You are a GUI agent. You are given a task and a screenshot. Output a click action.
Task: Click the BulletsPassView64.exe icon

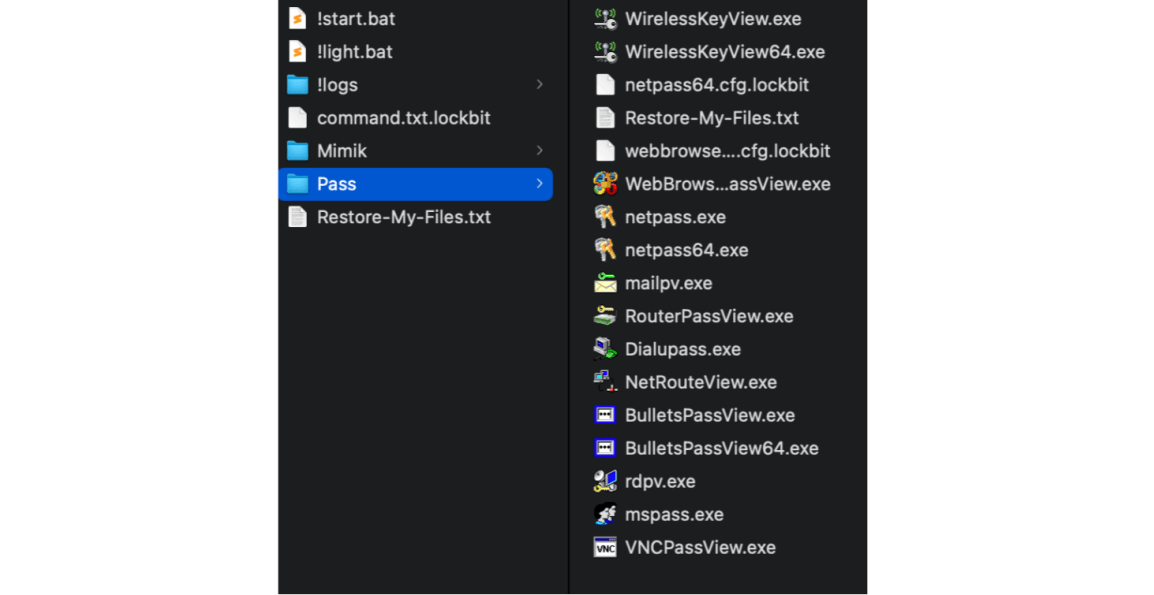pos(605,448)
